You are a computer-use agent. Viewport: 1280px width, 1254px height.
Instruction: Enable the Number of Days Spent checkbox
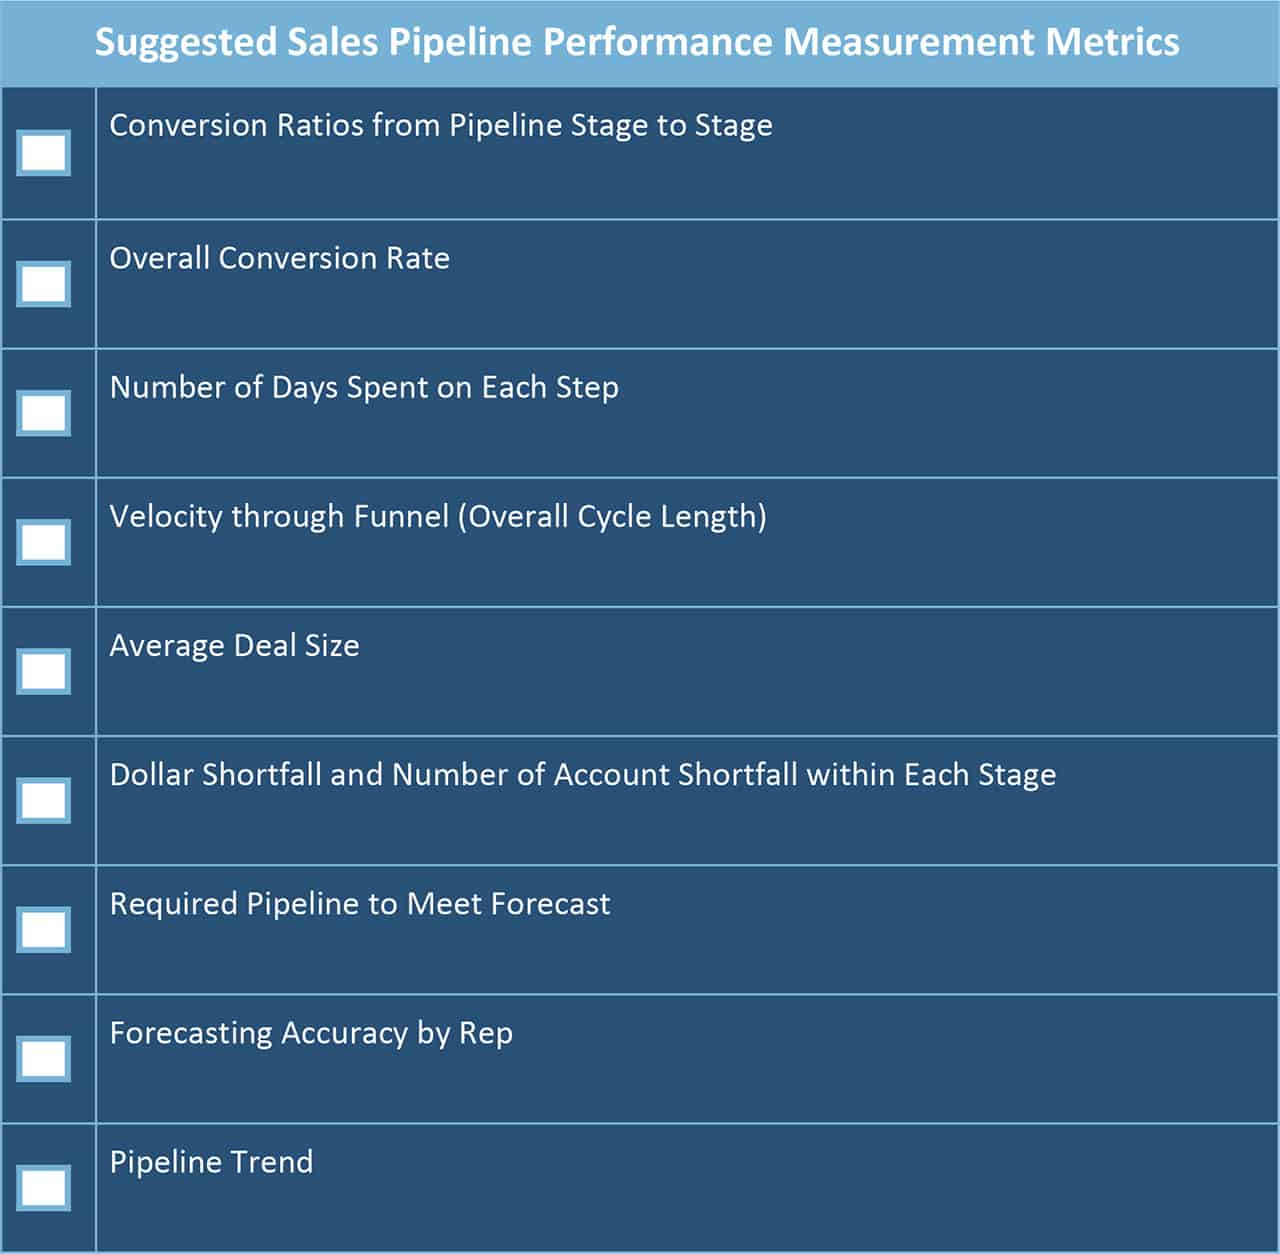pos(44,413)
